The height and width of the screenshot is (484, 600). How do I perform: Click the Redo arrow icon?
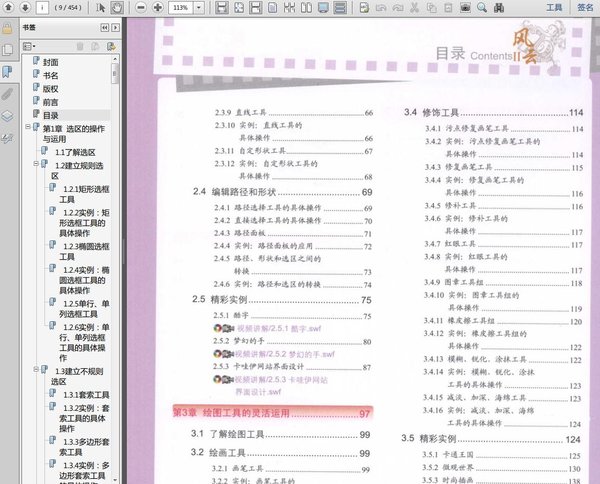coord(398,7)
